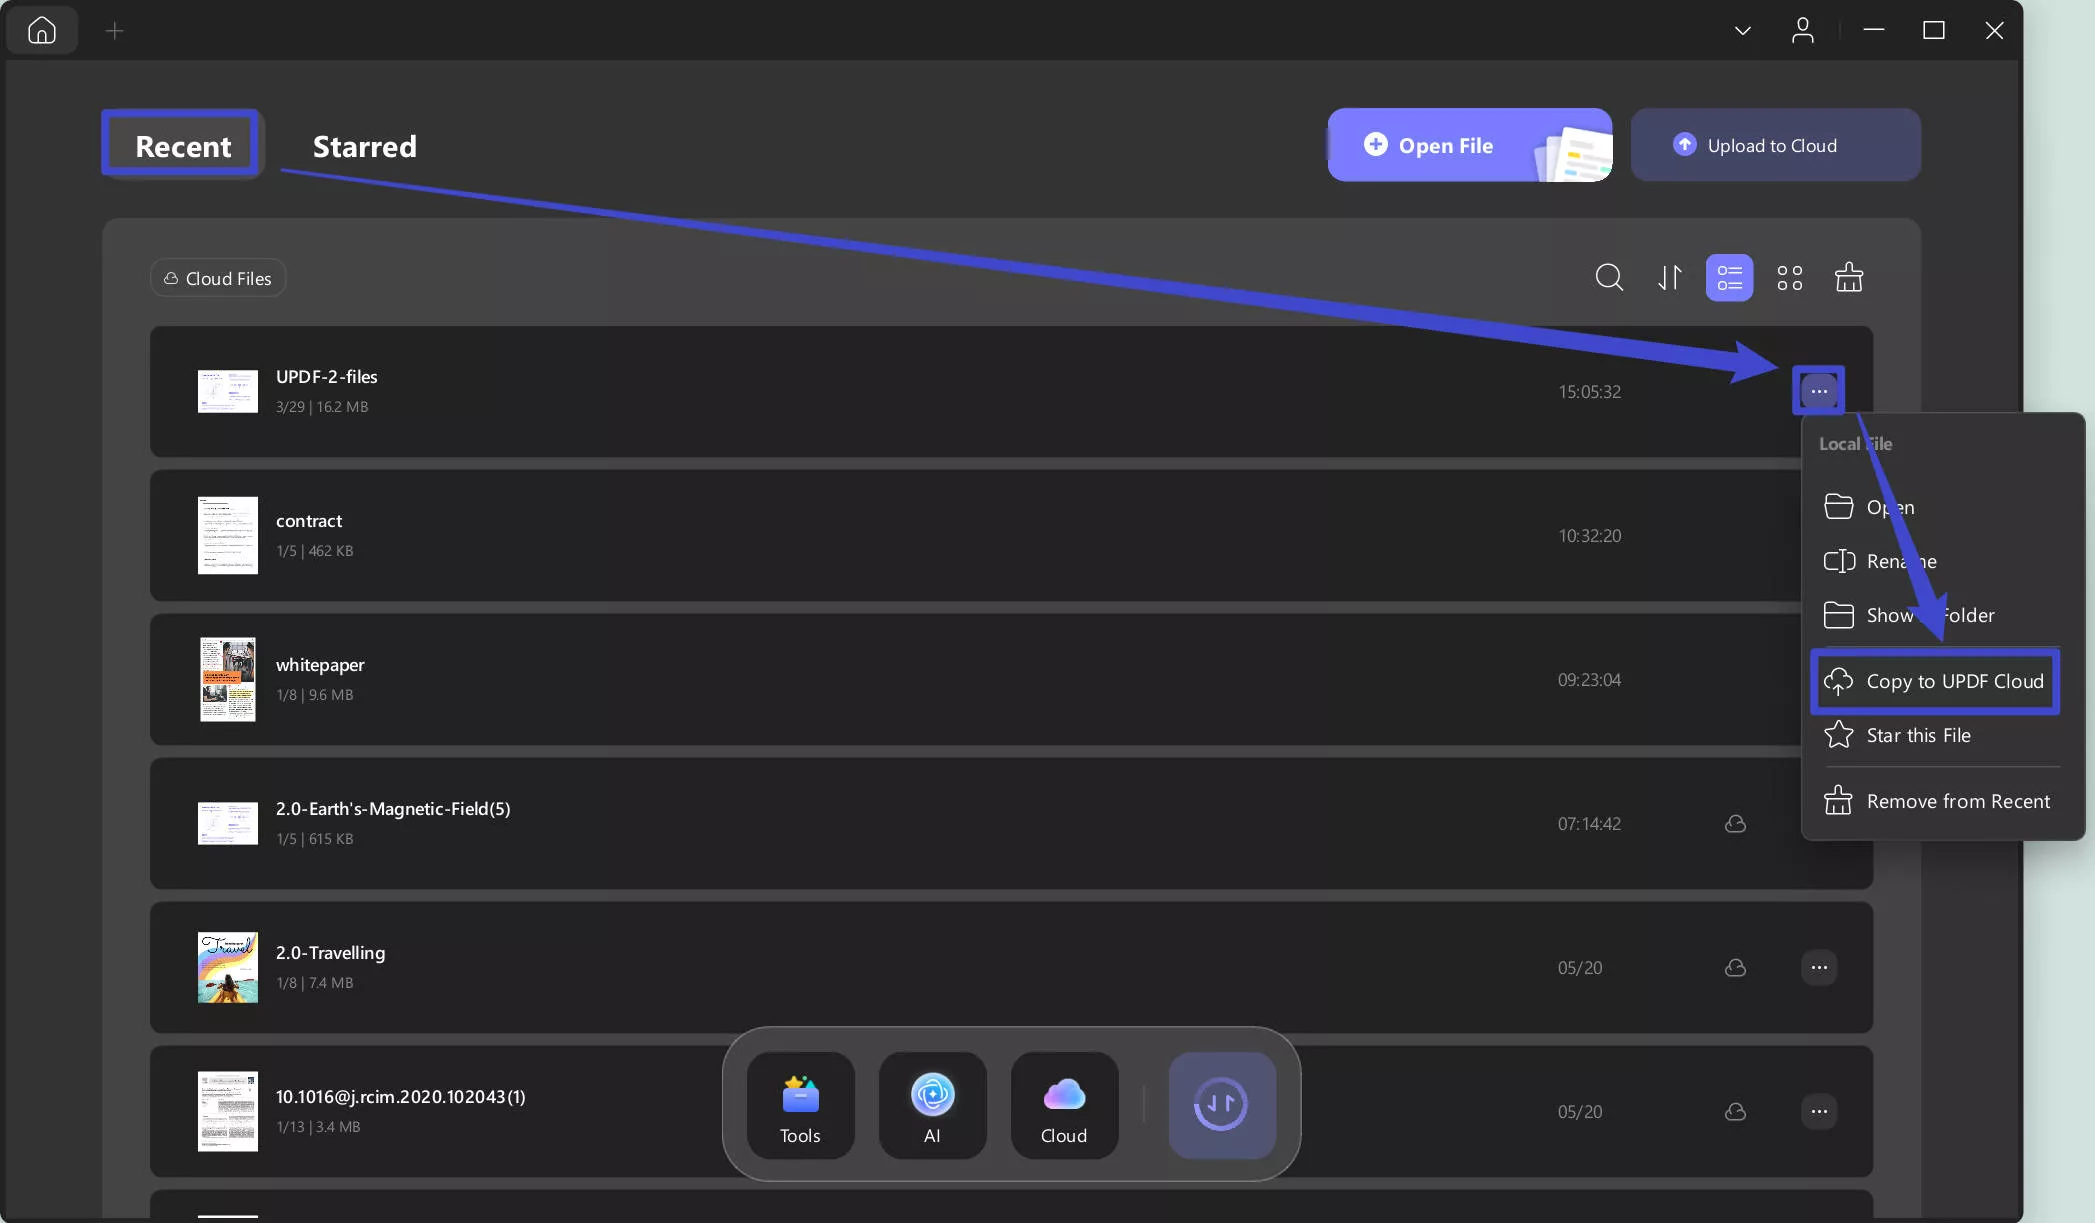
Task: Open the sort order options icon
Action: point(1669,277)
